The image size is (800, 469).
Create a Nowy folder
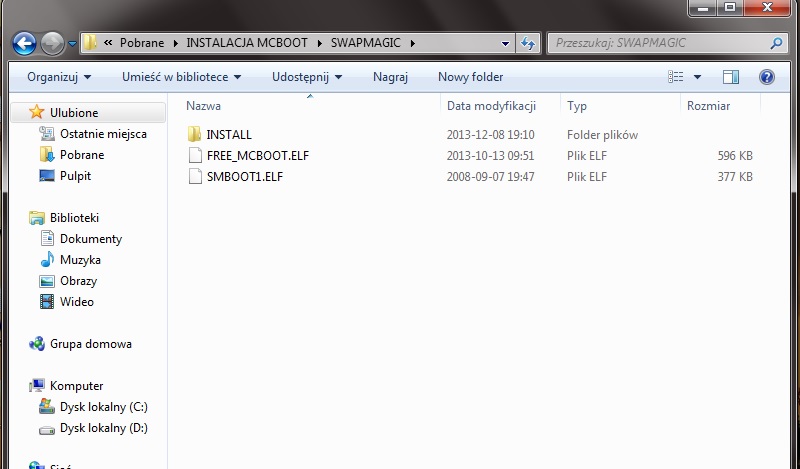470,77
